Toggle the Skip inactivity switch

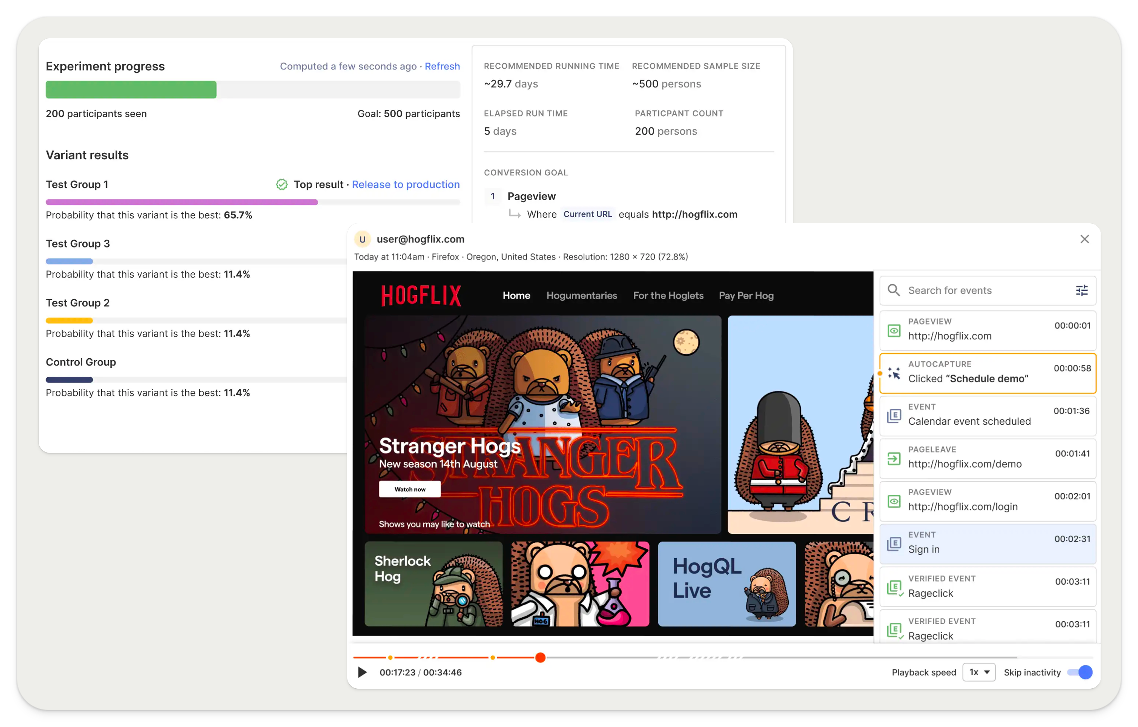(x=1080, y=672)
